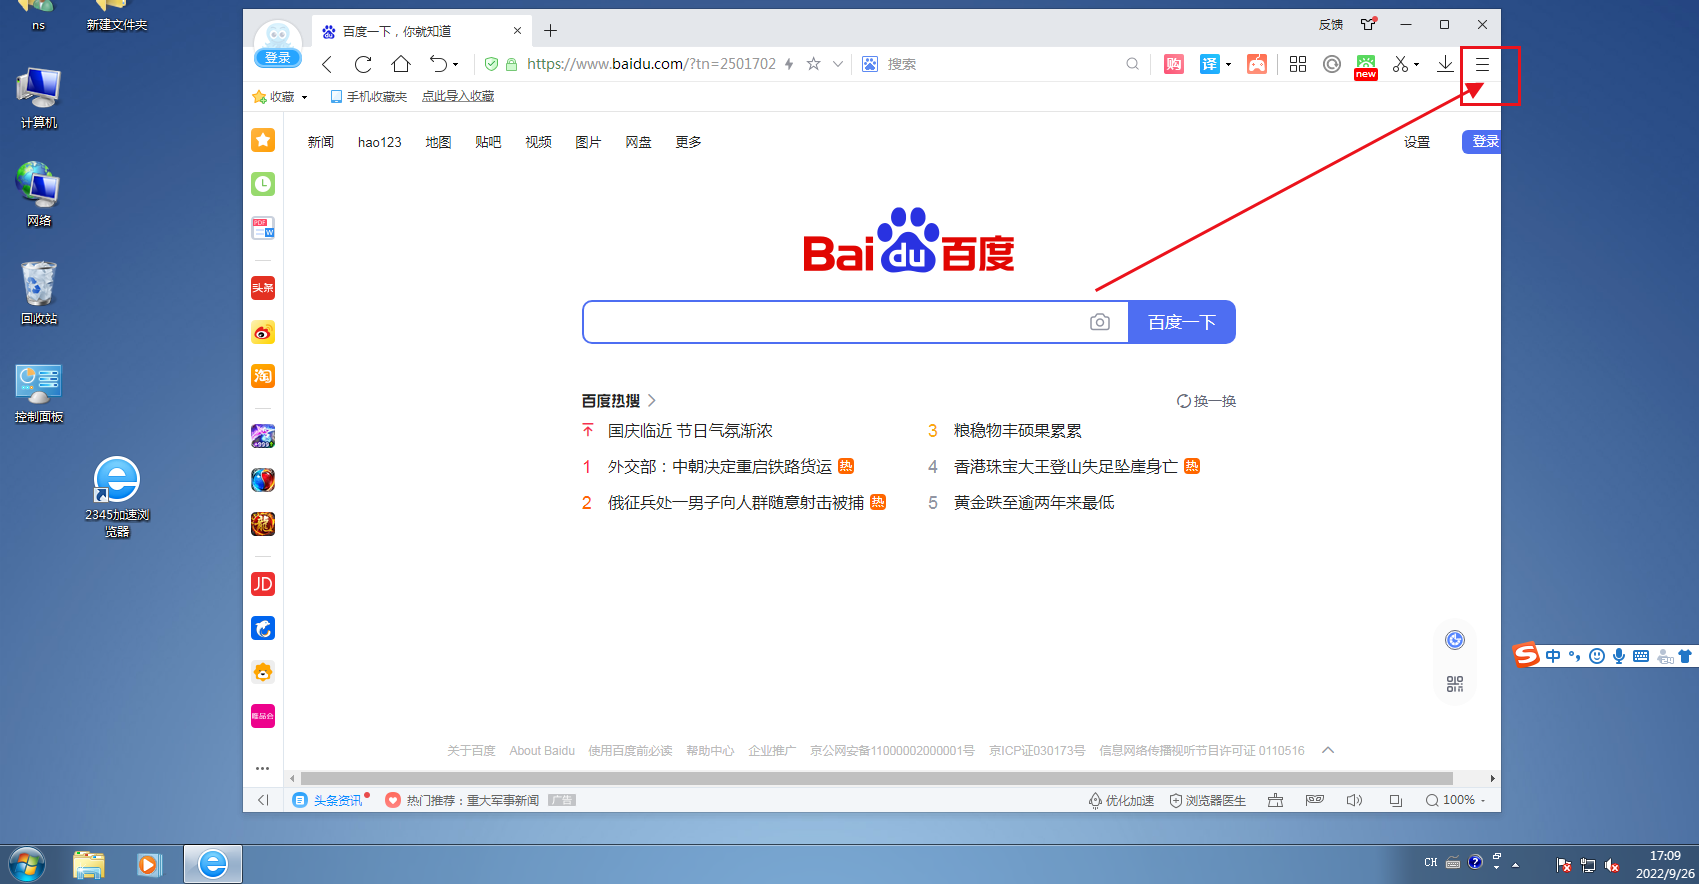The width and height of the screenshot is (1699, 884).
Task: Open Baidu 网盘 nav link
Action: pos(639,142)
